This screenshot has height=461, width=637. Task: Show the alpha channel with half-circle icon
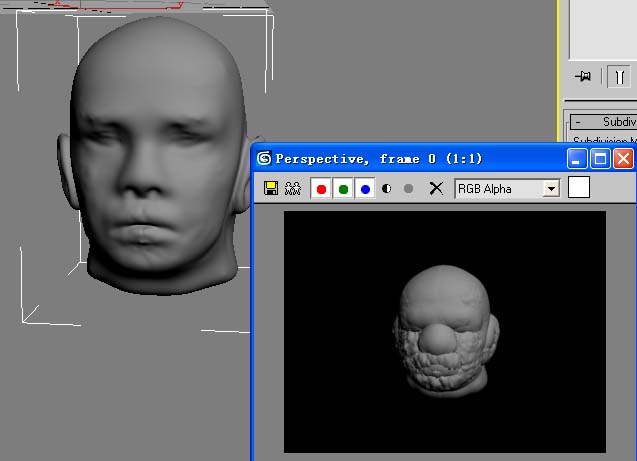tap(387, 188)
